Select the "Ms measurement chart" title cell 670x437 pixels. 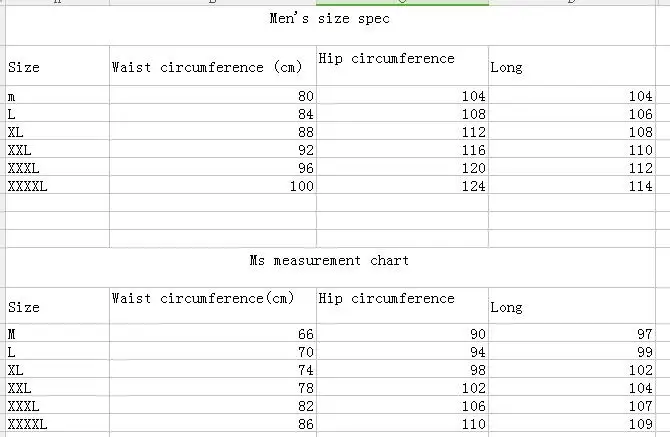click(x=330, y=267)
